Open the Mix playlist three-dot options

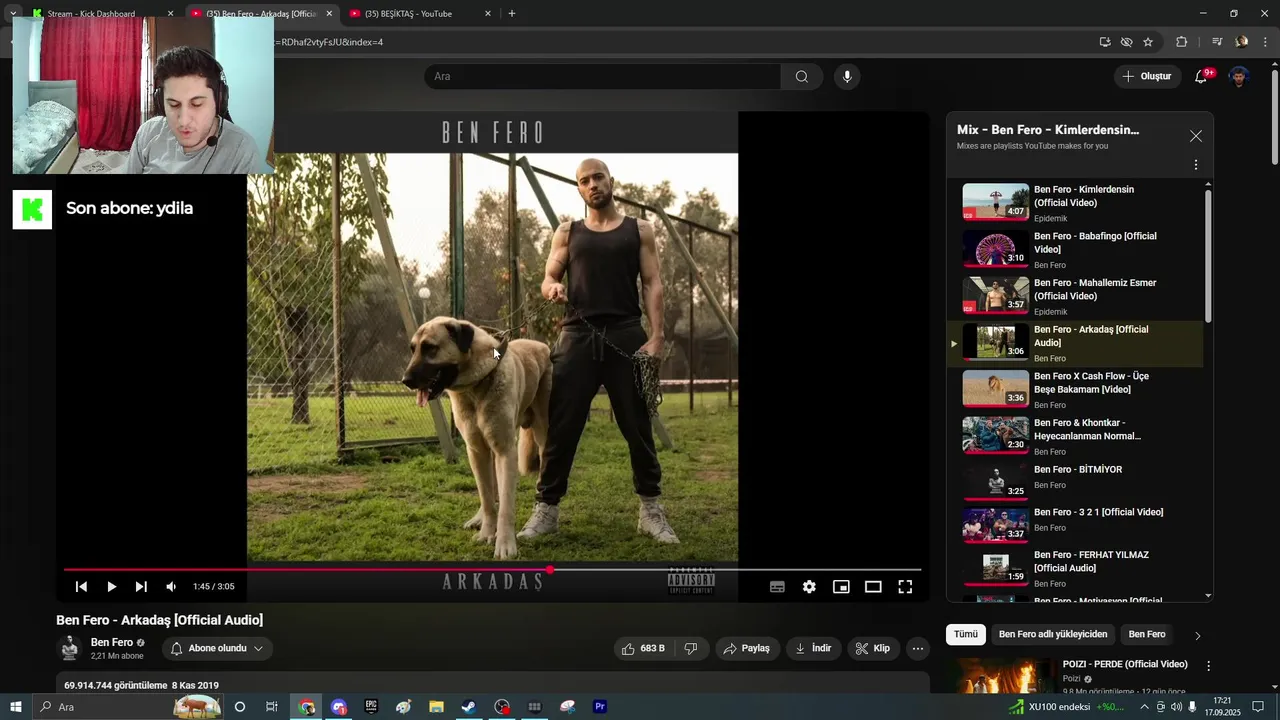pos(1196,165)
